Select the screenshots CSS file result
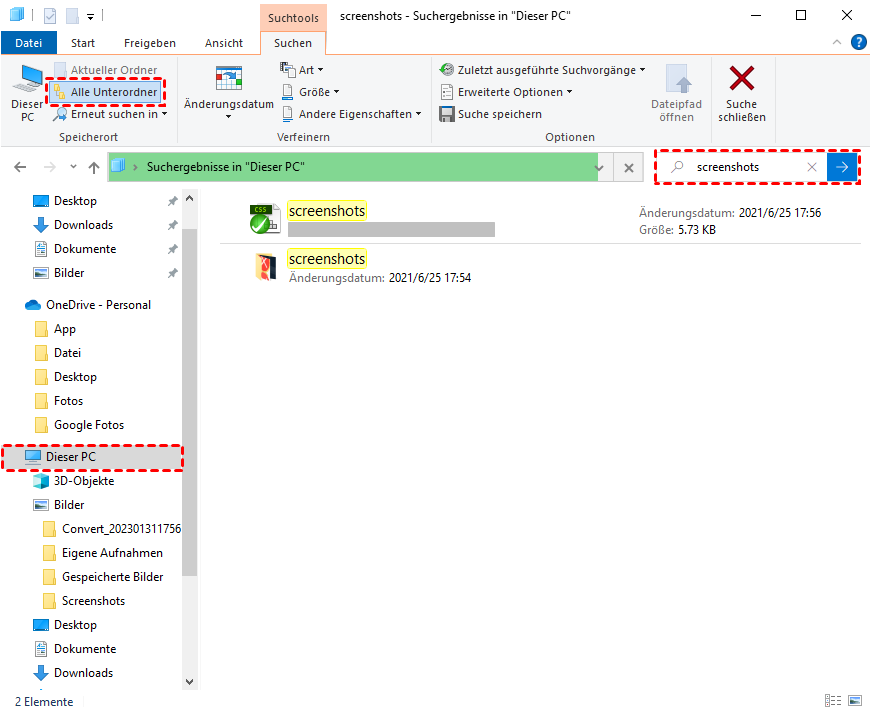 [540, 219]
